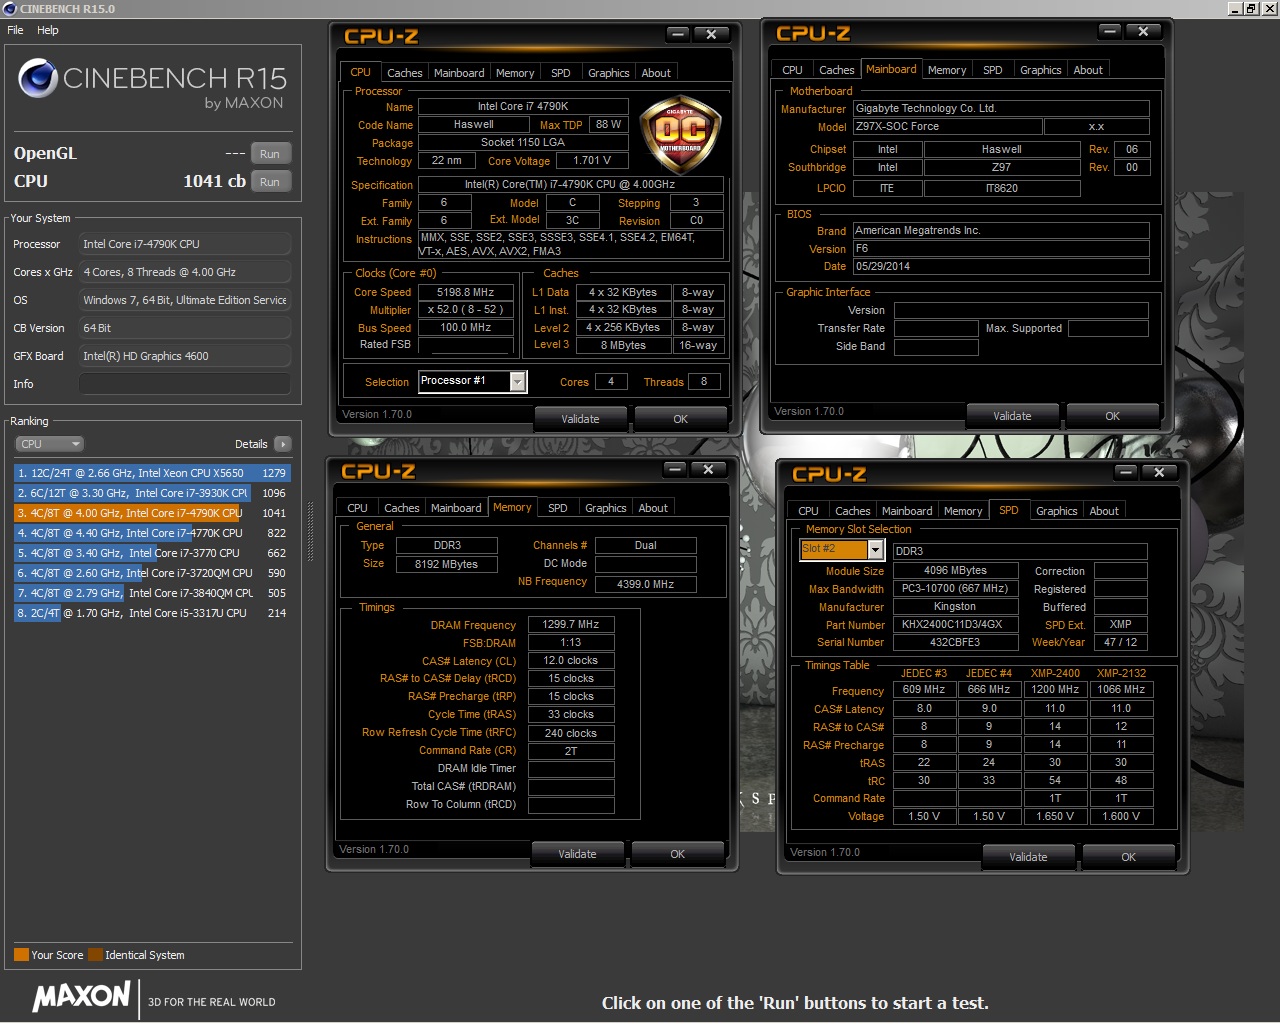Image resolution: width=1280 pixels, height=1024 pixels.
Task: Click the XMP-2400 timings column header
Action: coord(1055,673)
